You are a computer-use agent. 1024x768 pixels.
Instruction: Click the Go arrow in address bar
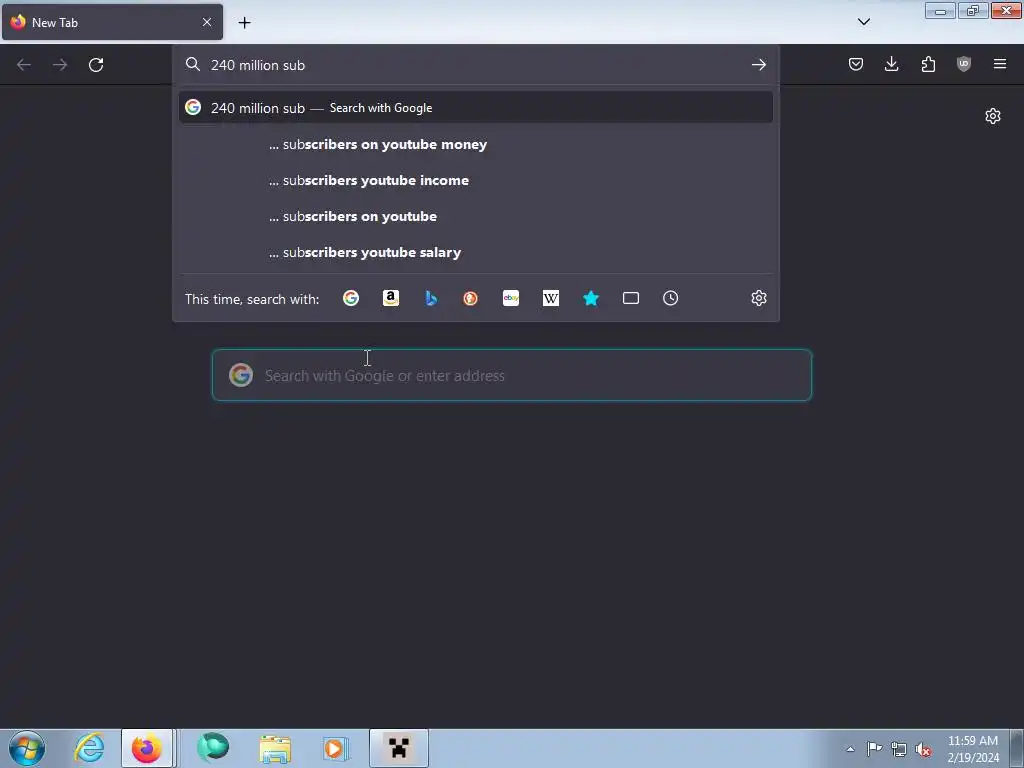tap(758, 65)
